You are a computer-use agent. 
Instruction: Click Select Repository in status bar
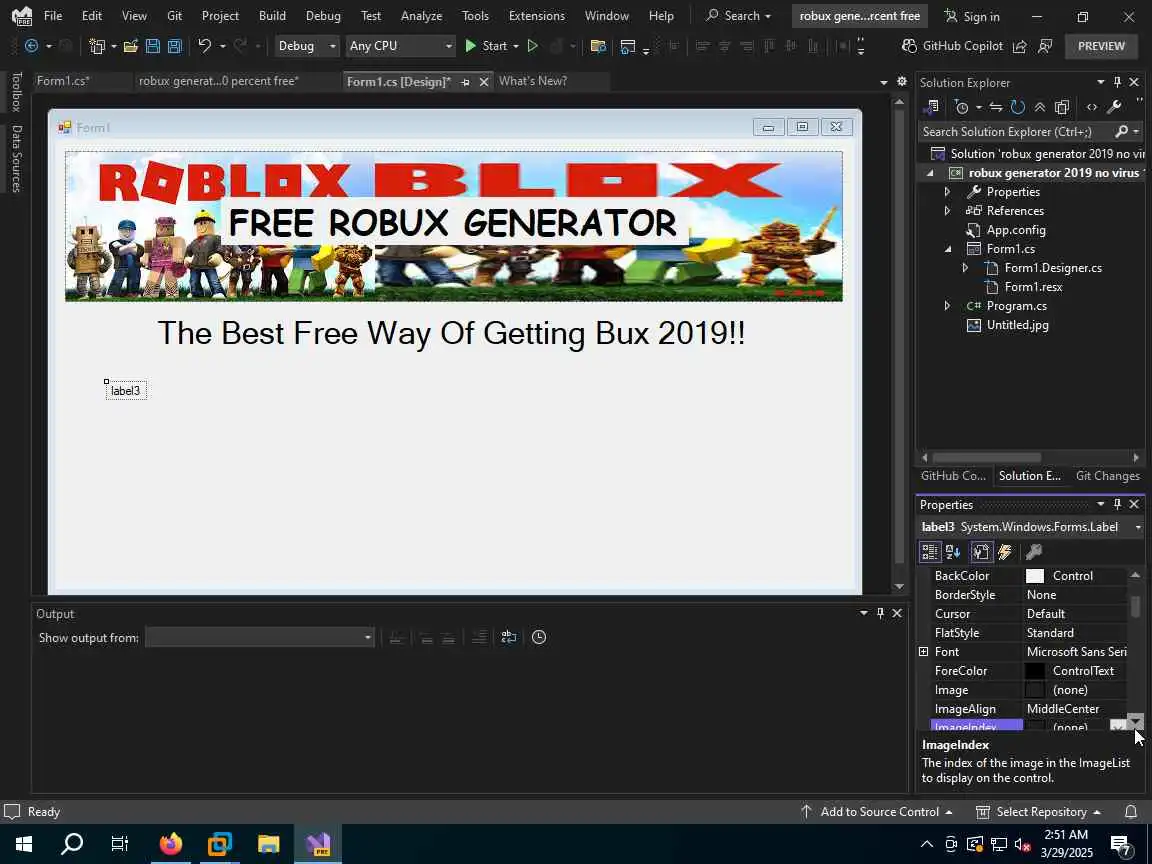1037,812
